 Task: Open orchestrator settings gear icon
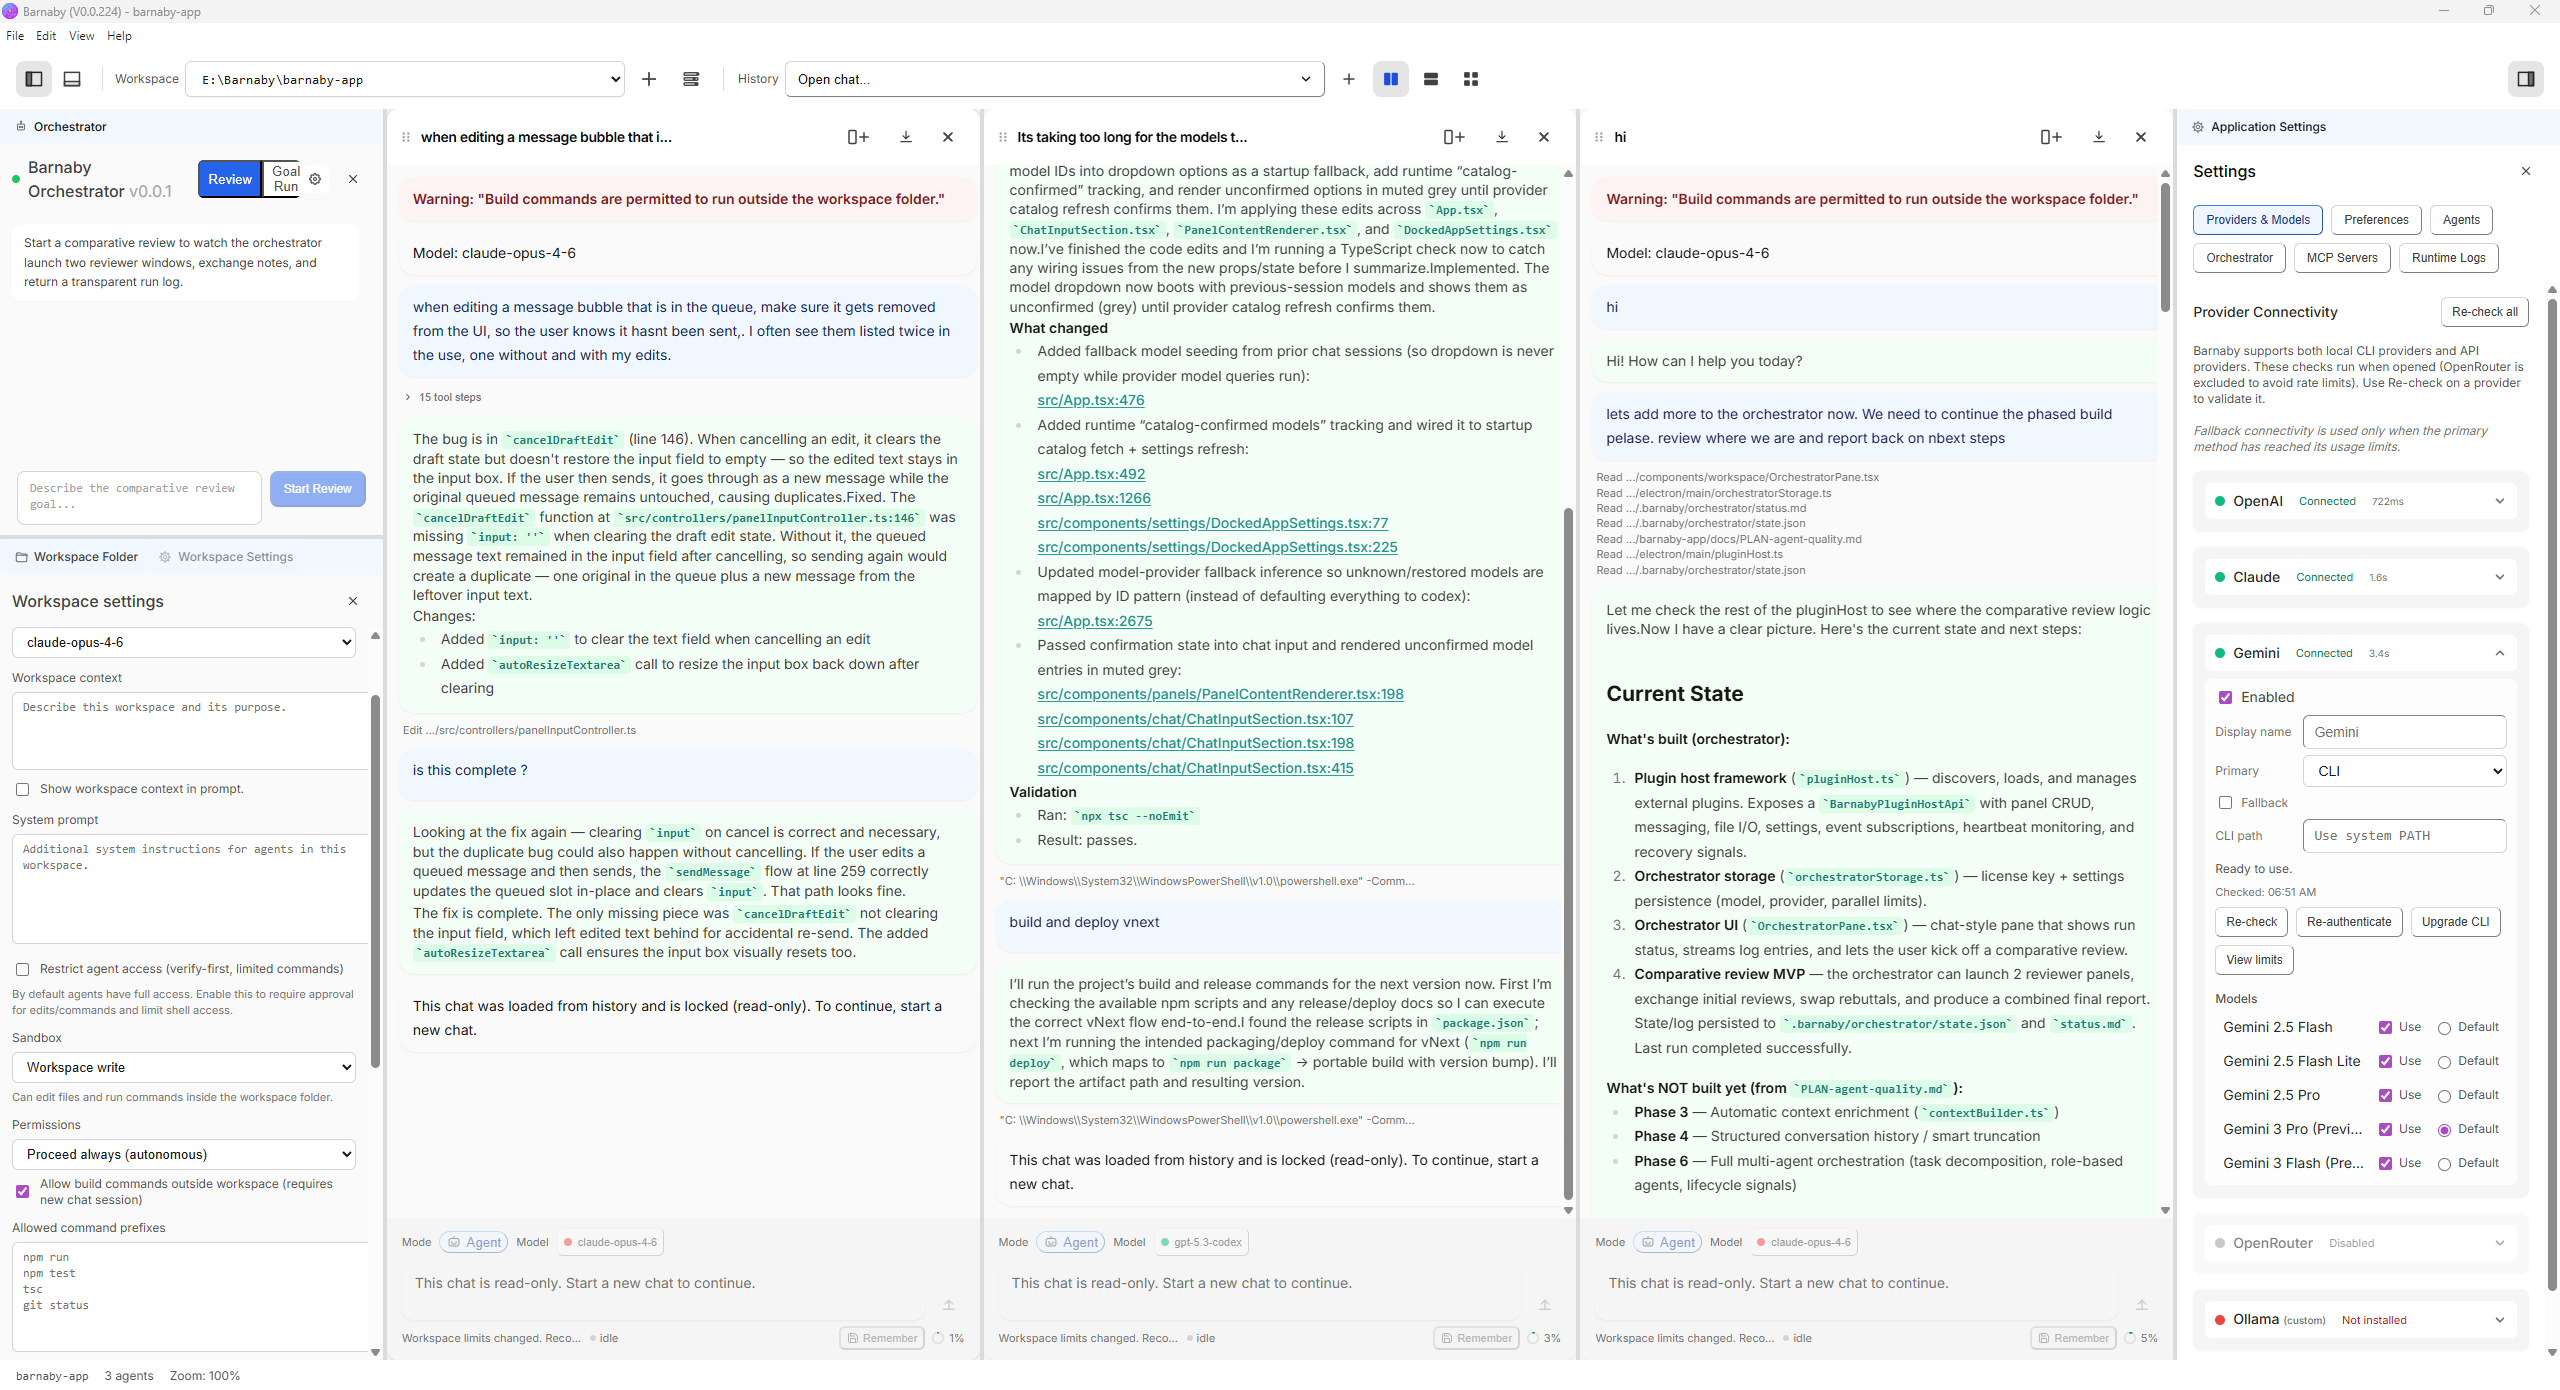pos(315,179)
